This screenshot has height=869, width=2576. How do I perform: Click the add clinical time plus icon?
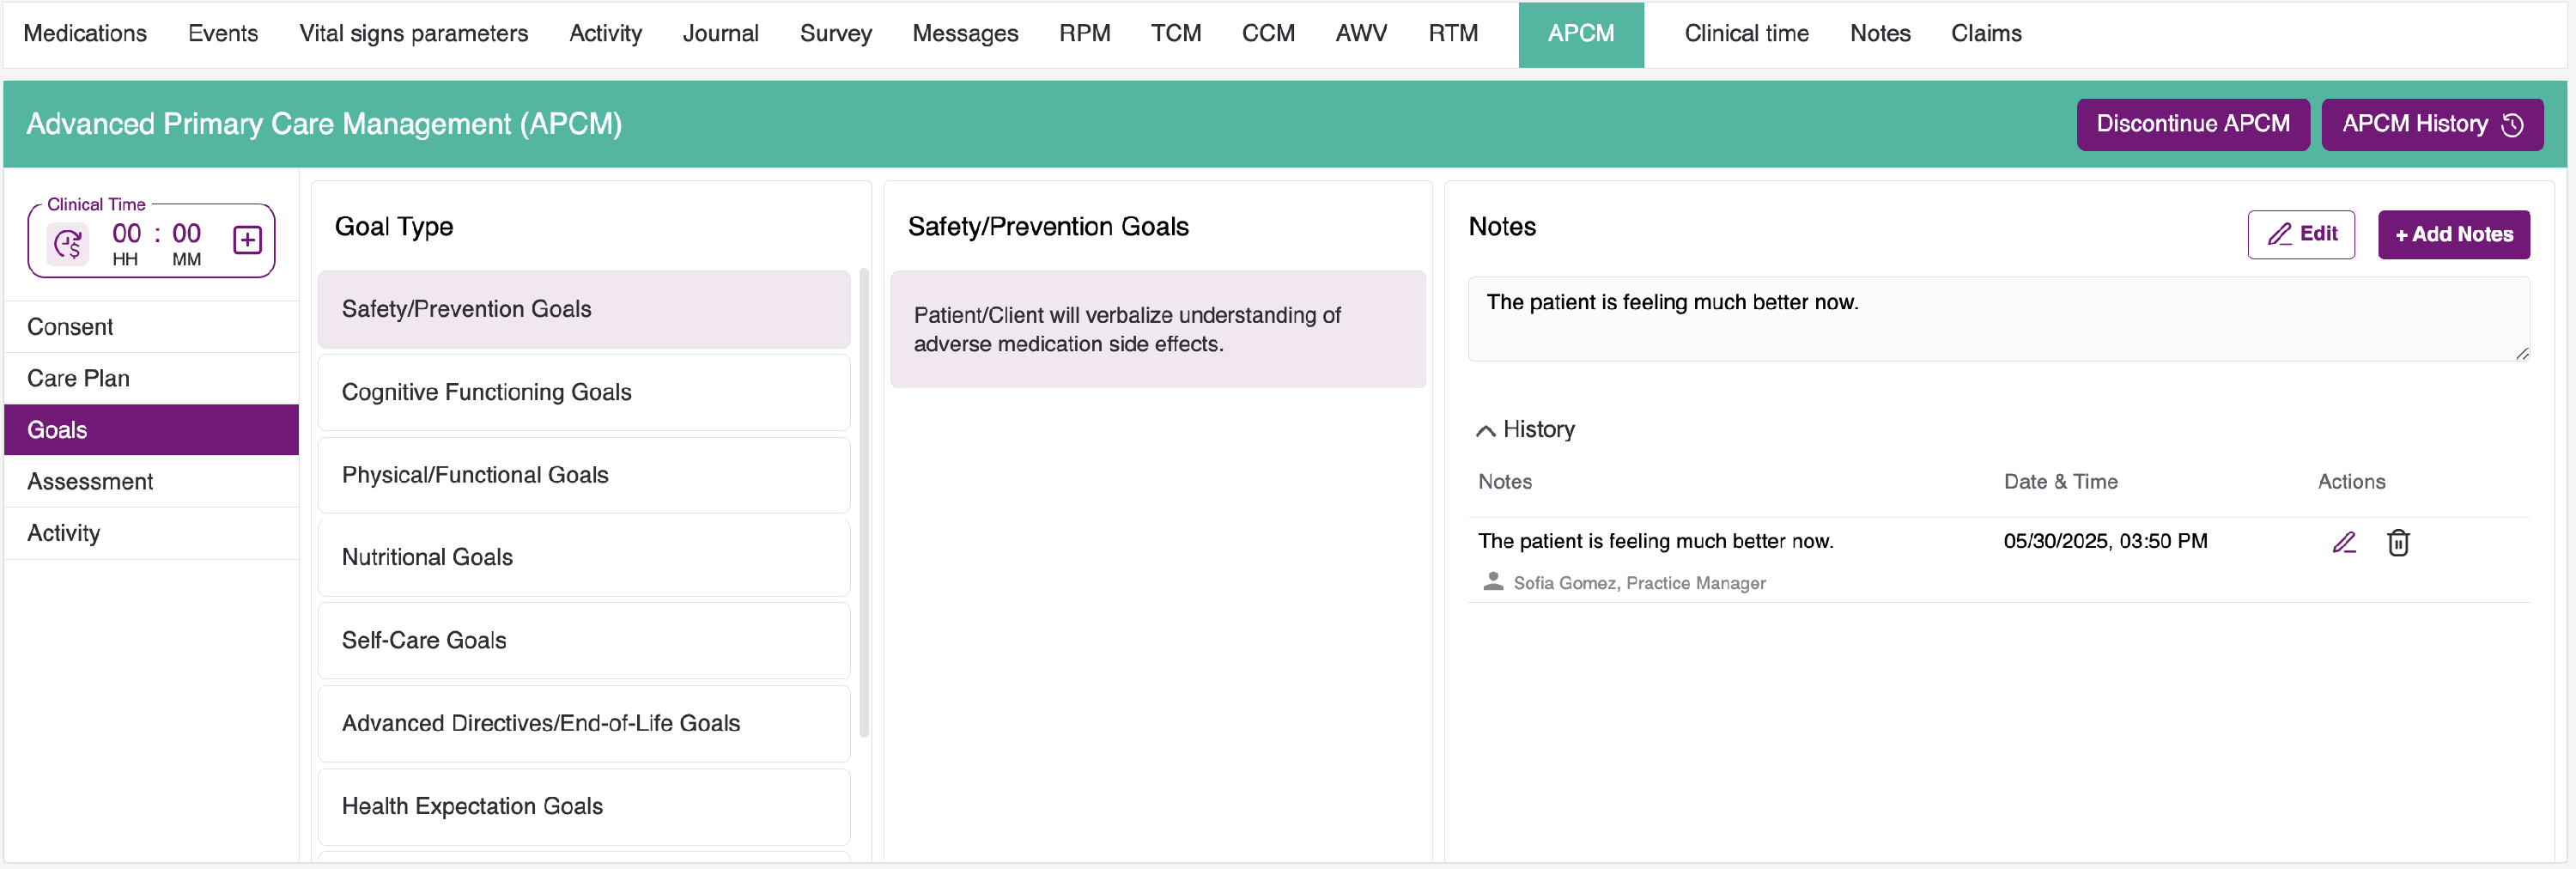[x=247, y=240]
